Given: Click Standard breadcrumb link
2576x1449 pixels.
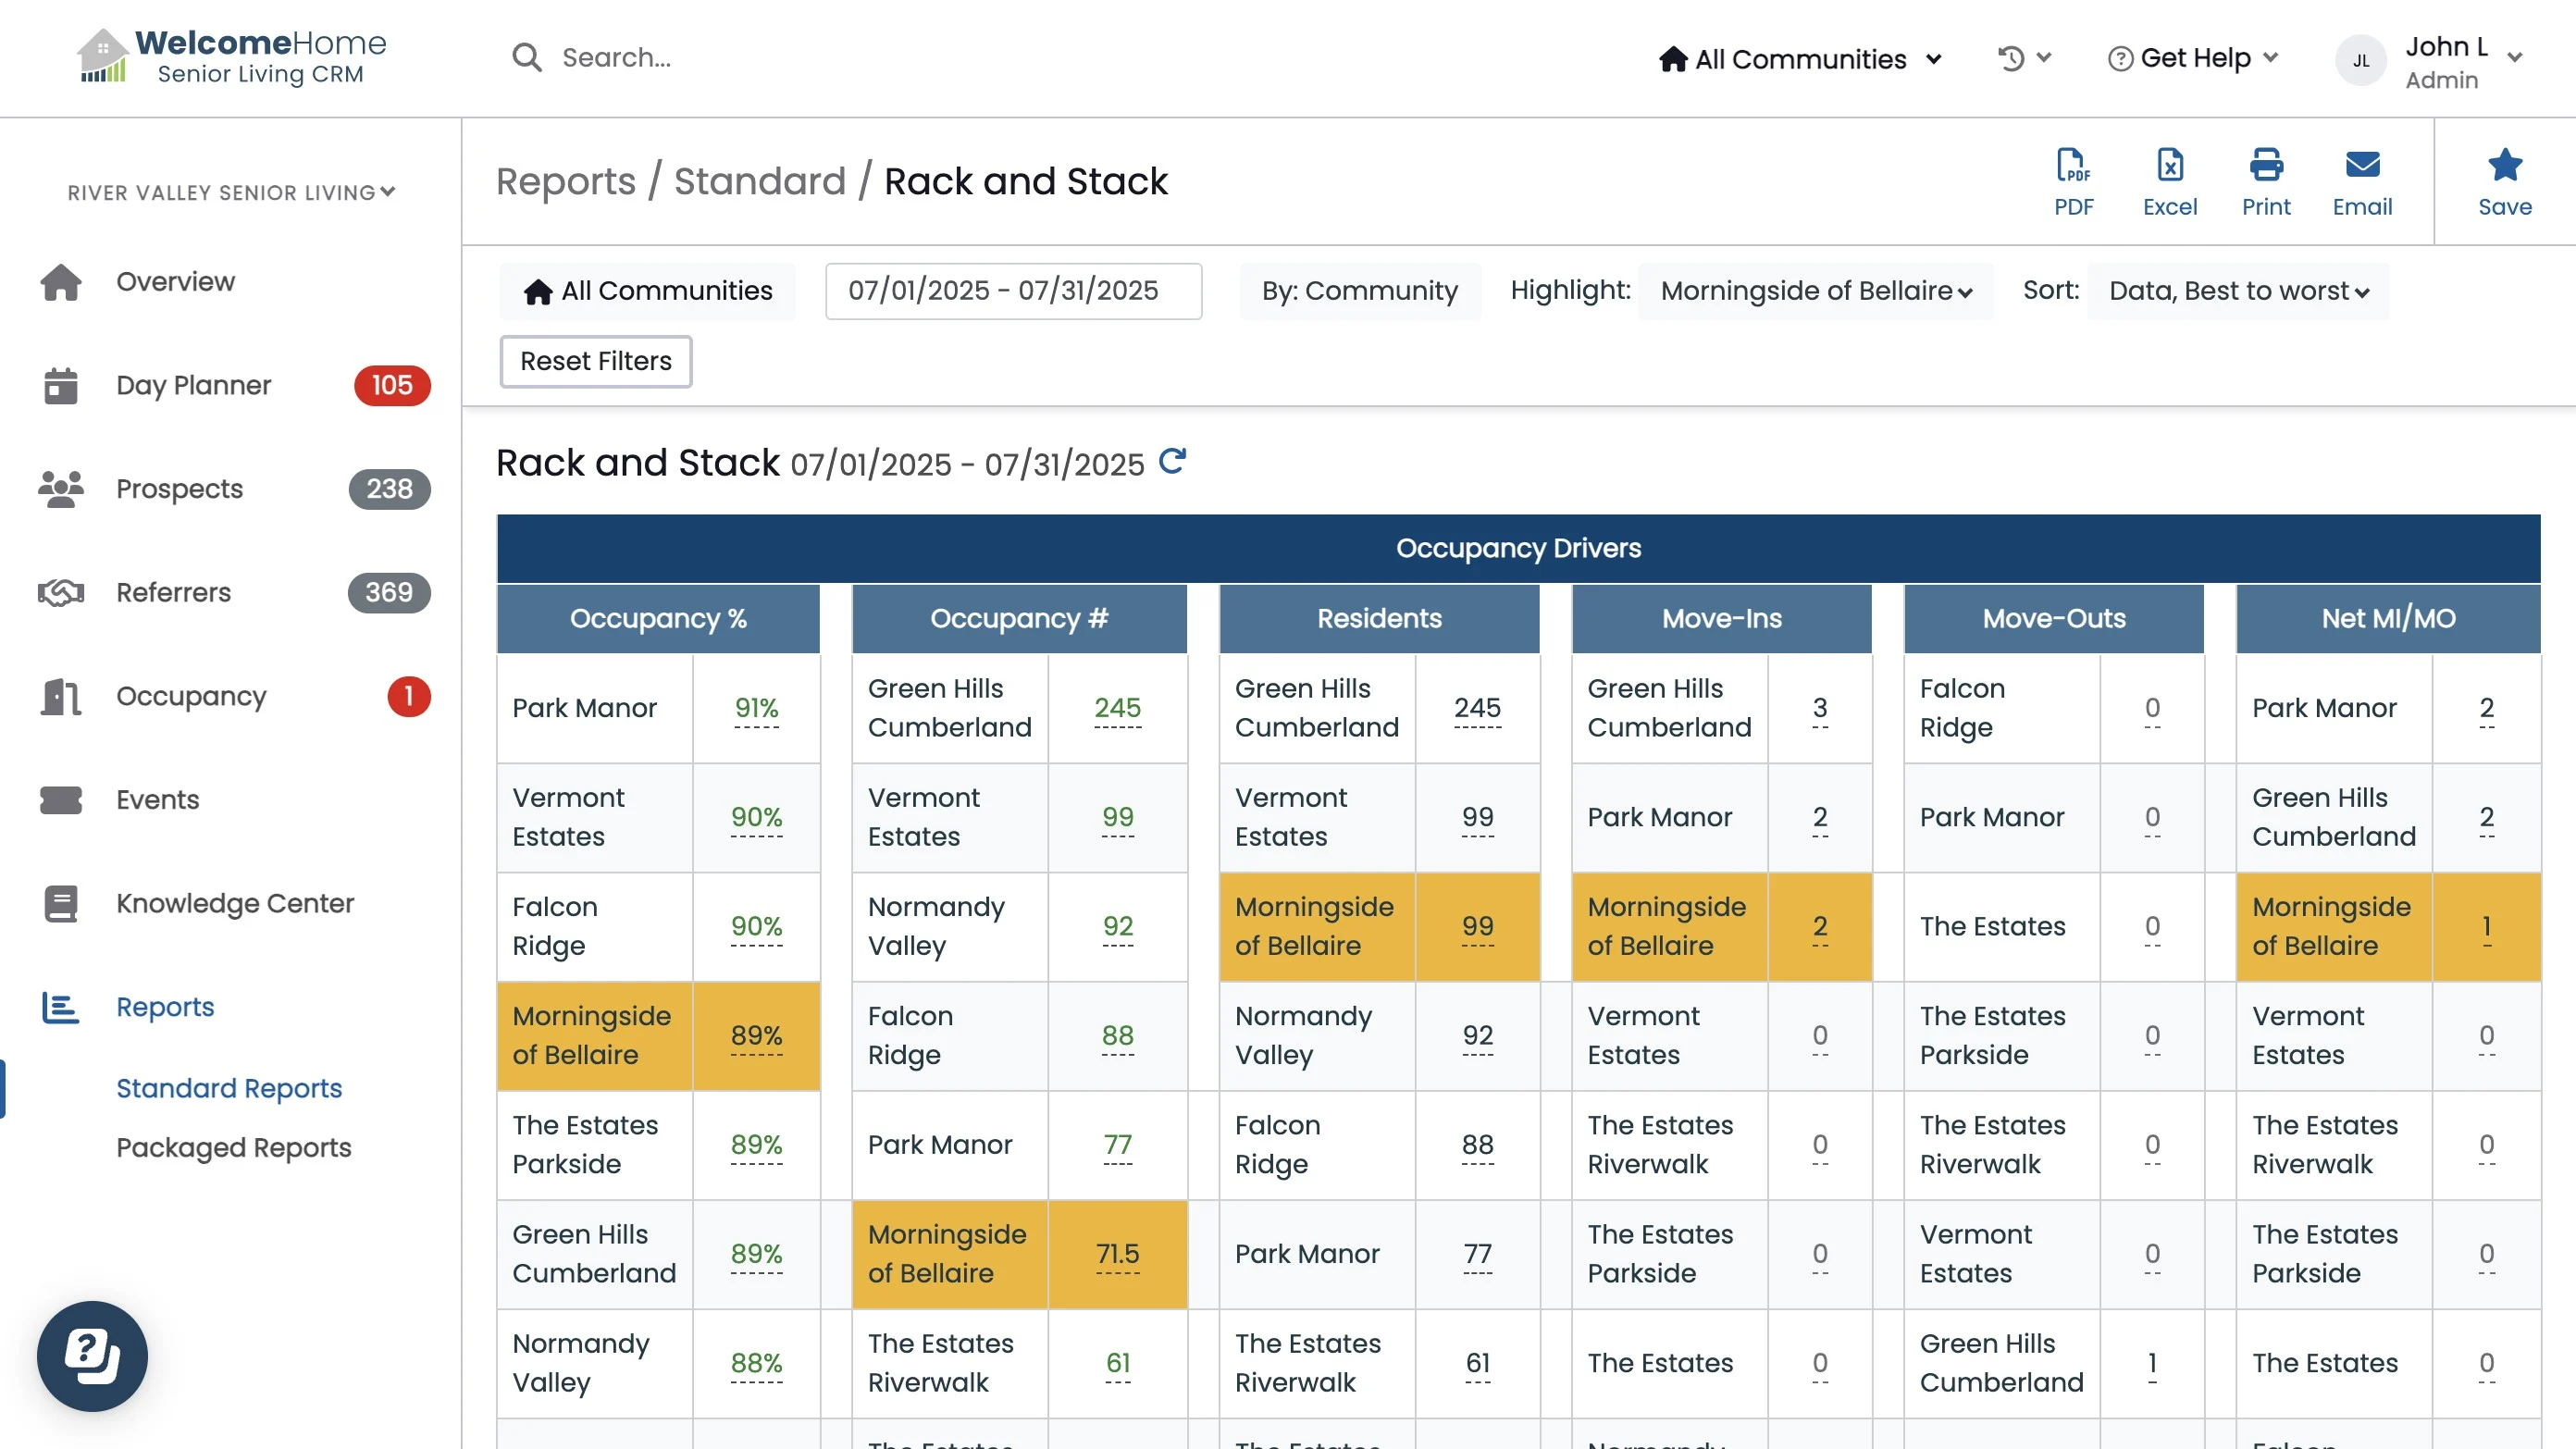Looking at the screenshot, I should tap(759, 181).
